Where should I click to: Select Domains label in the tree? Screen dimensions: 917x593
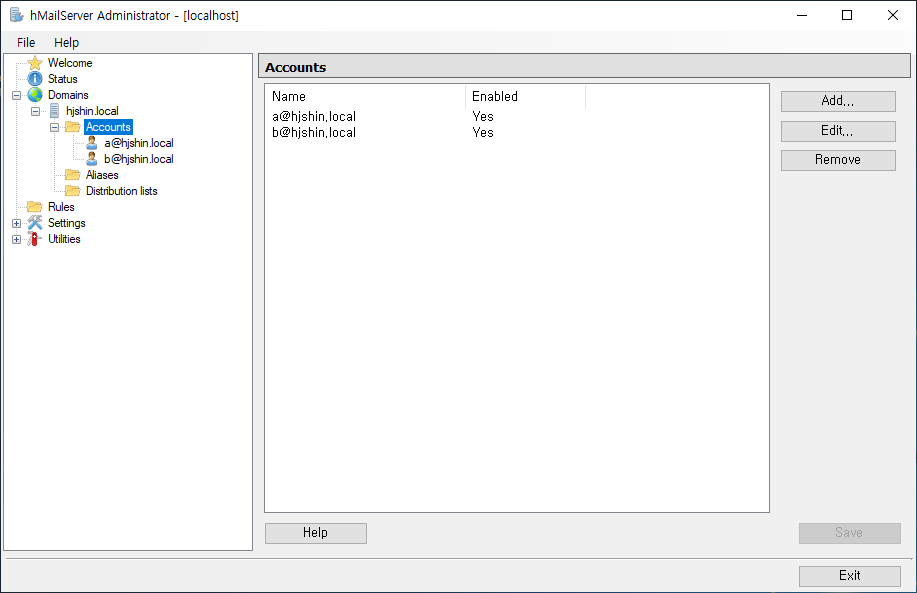[x=68, y=95]
